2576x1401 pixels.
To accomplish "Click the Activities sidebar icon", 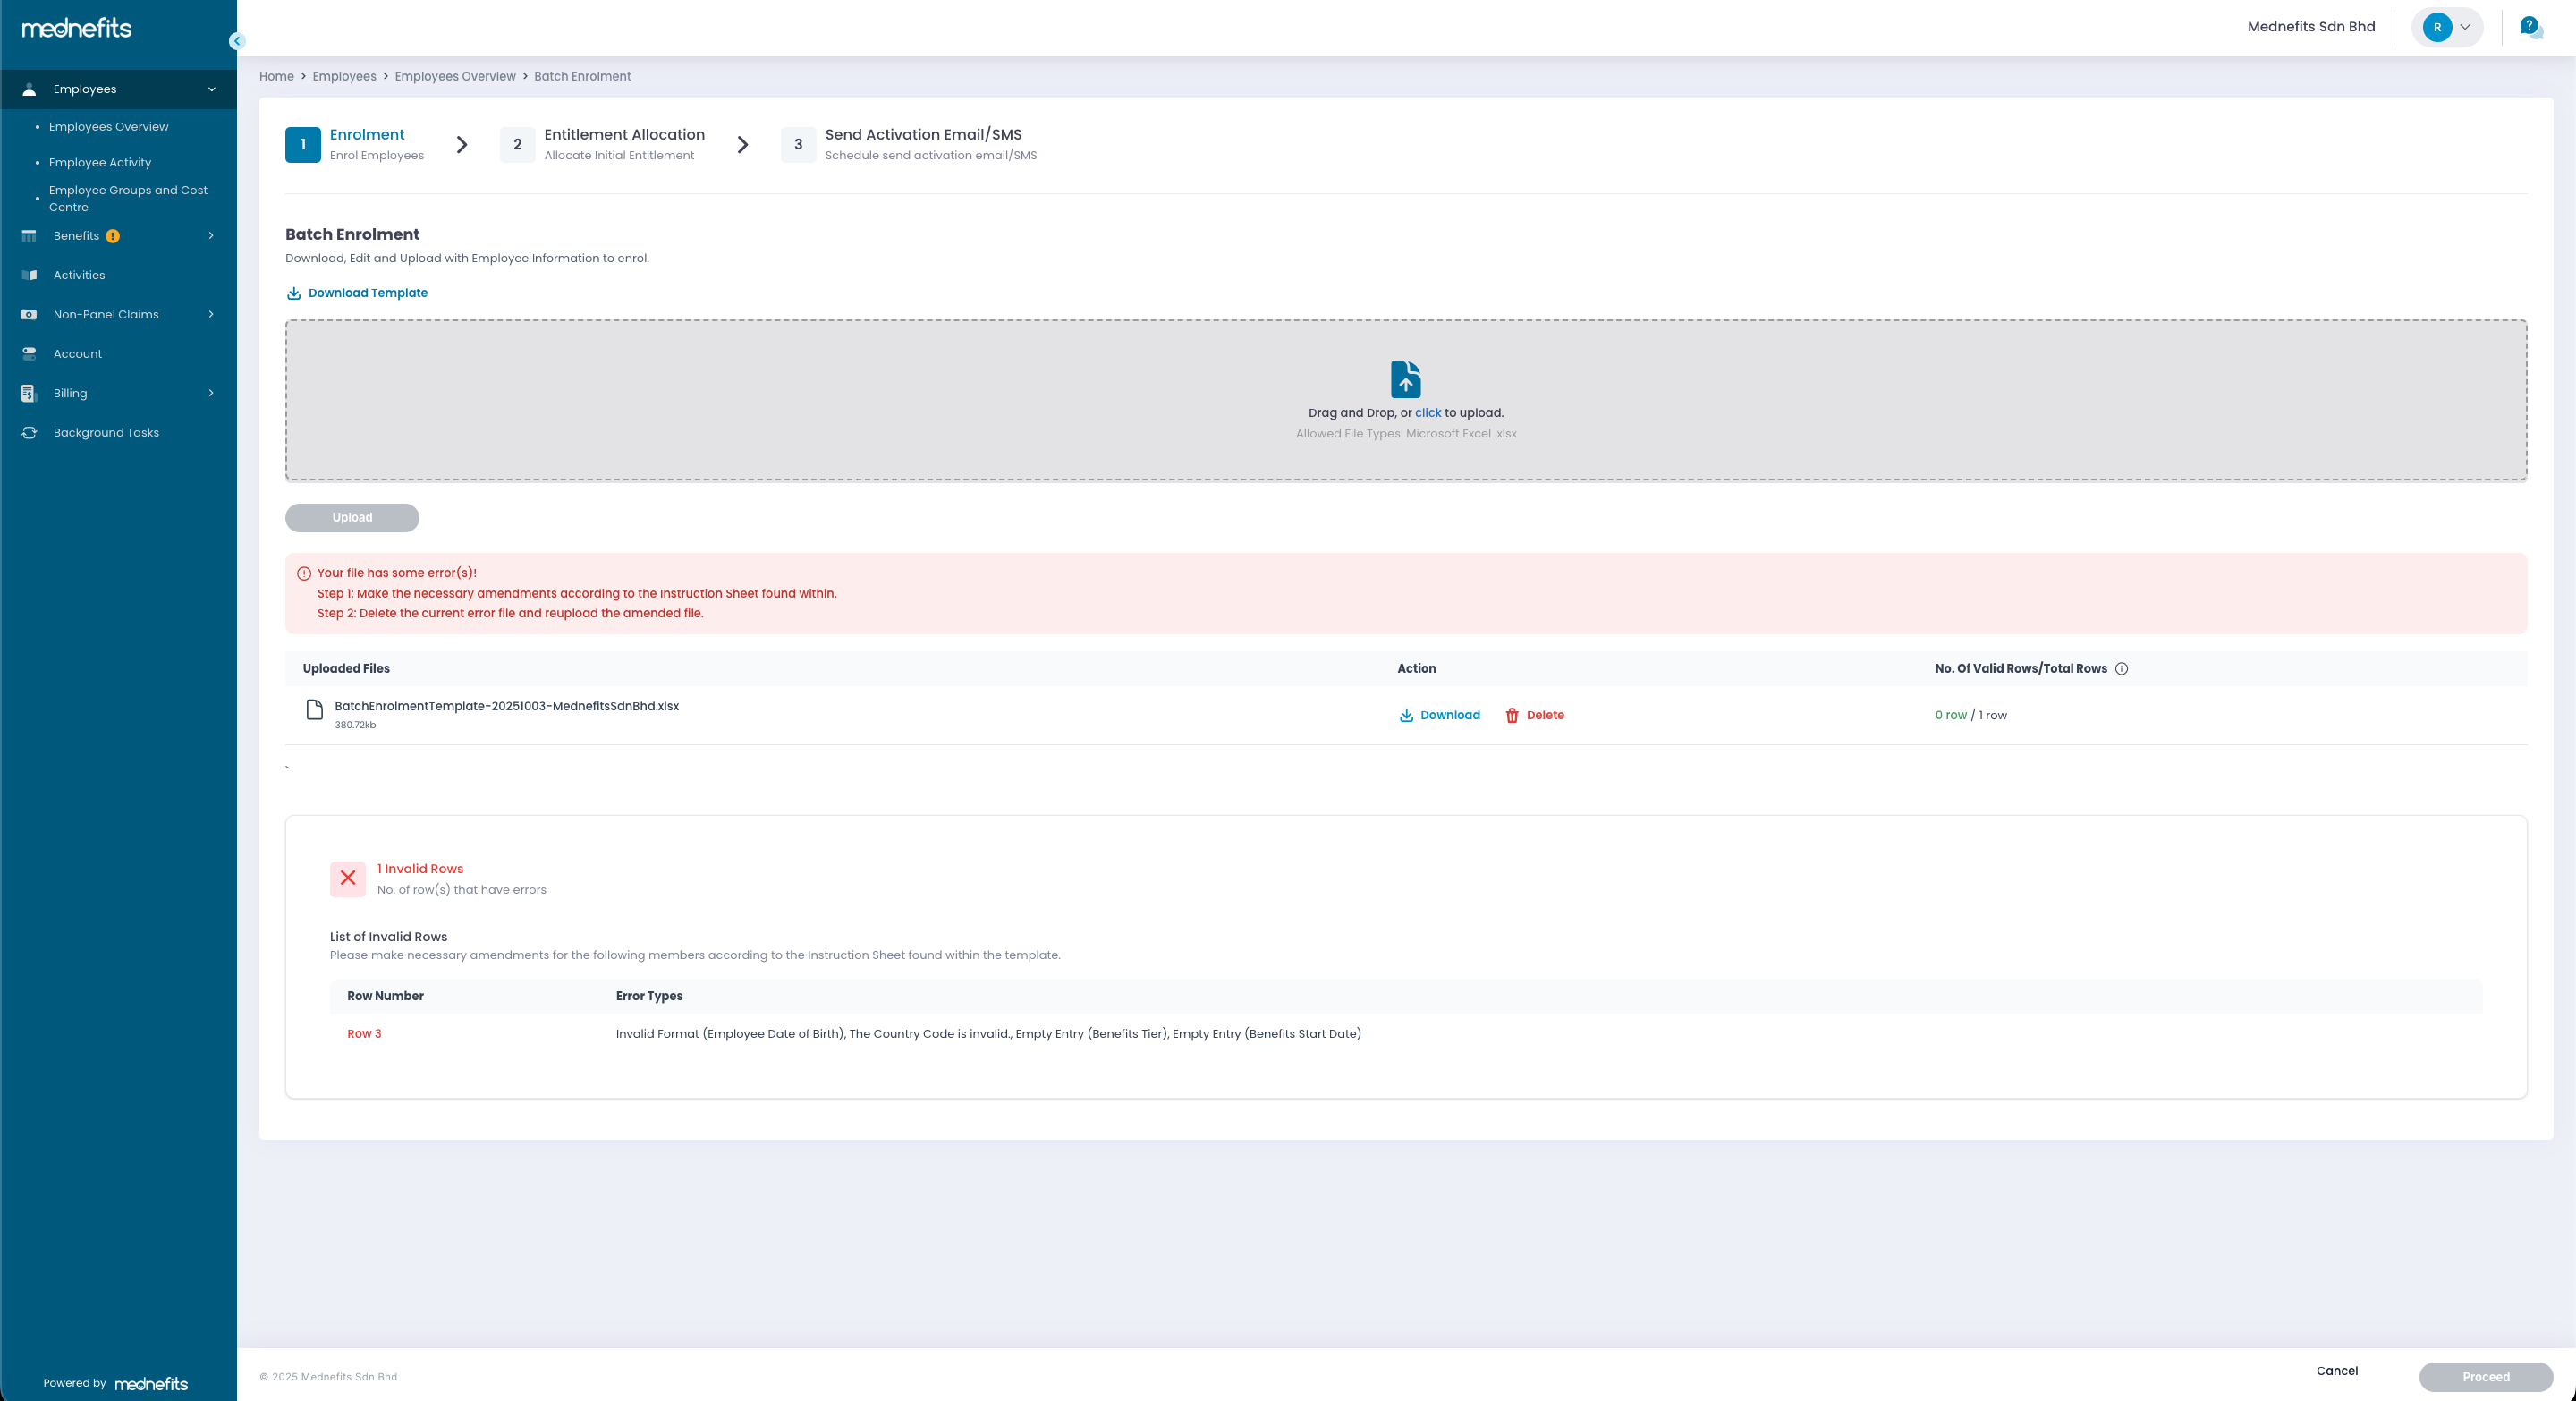I will point(29,275).
